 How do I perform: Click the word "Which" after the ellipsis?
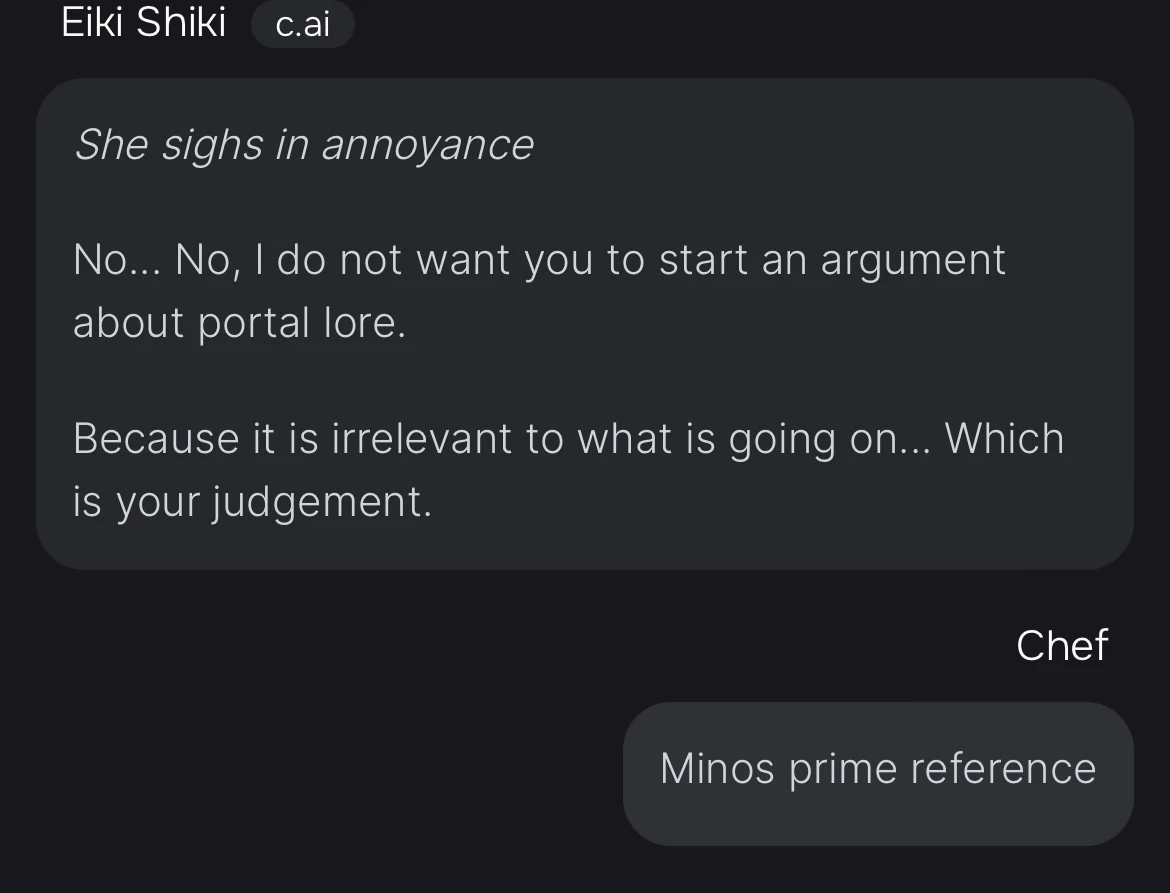tap(1004, 438)
